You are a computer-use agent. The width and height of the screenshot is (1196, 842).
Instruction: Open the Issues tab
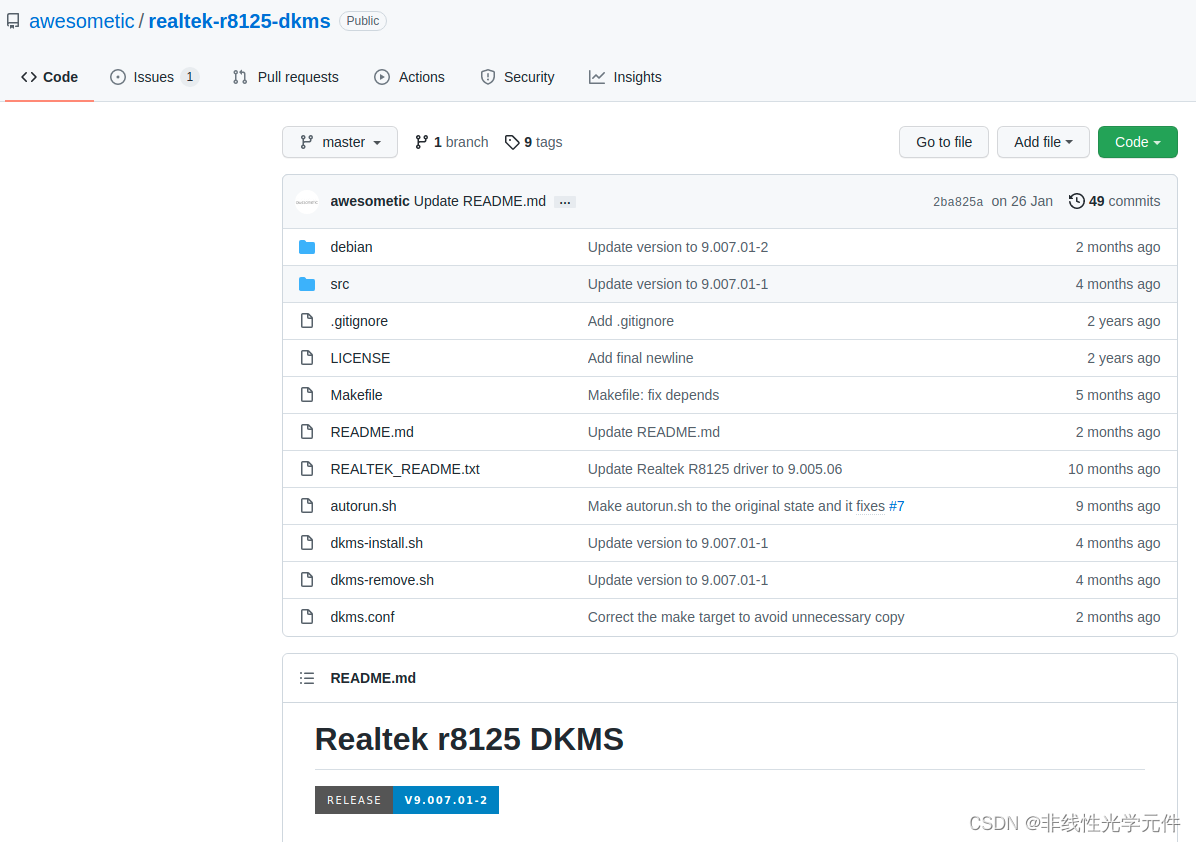click(154, 77)
